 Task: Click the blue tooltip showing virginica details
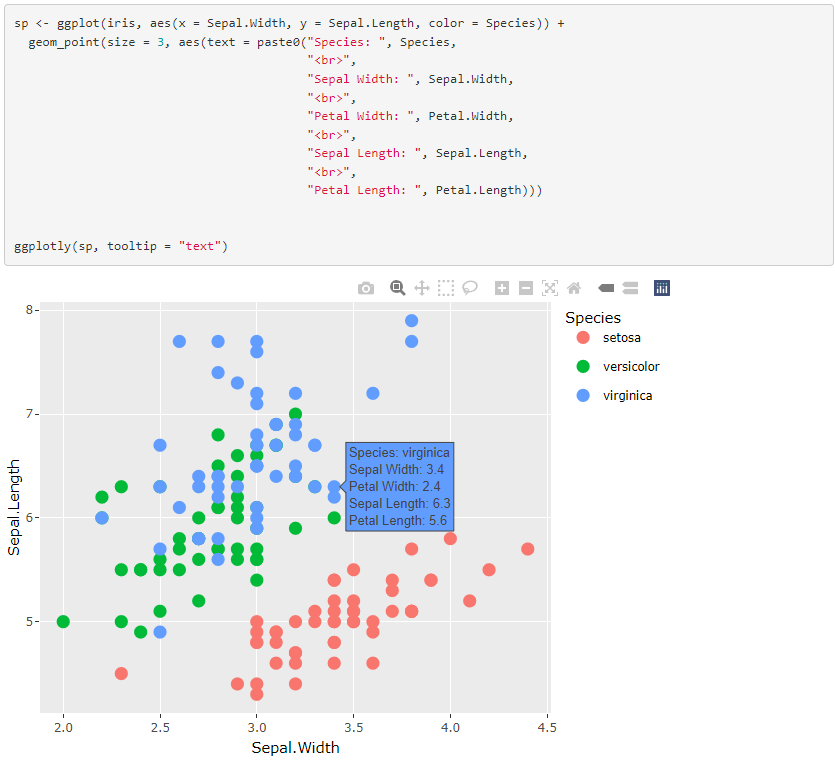pos(399,486)
